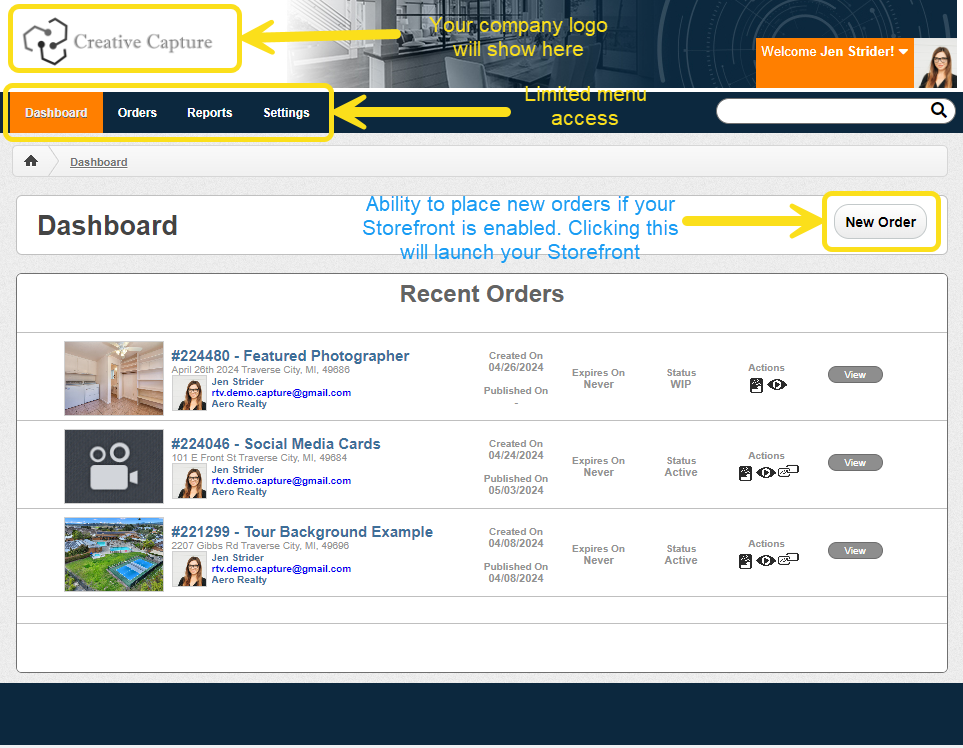This screenshot has height=748, width=963.
Task: Click the preview eye-play icon for Social Media Cards
Action: pyautogui.click(x=766, y=473)
